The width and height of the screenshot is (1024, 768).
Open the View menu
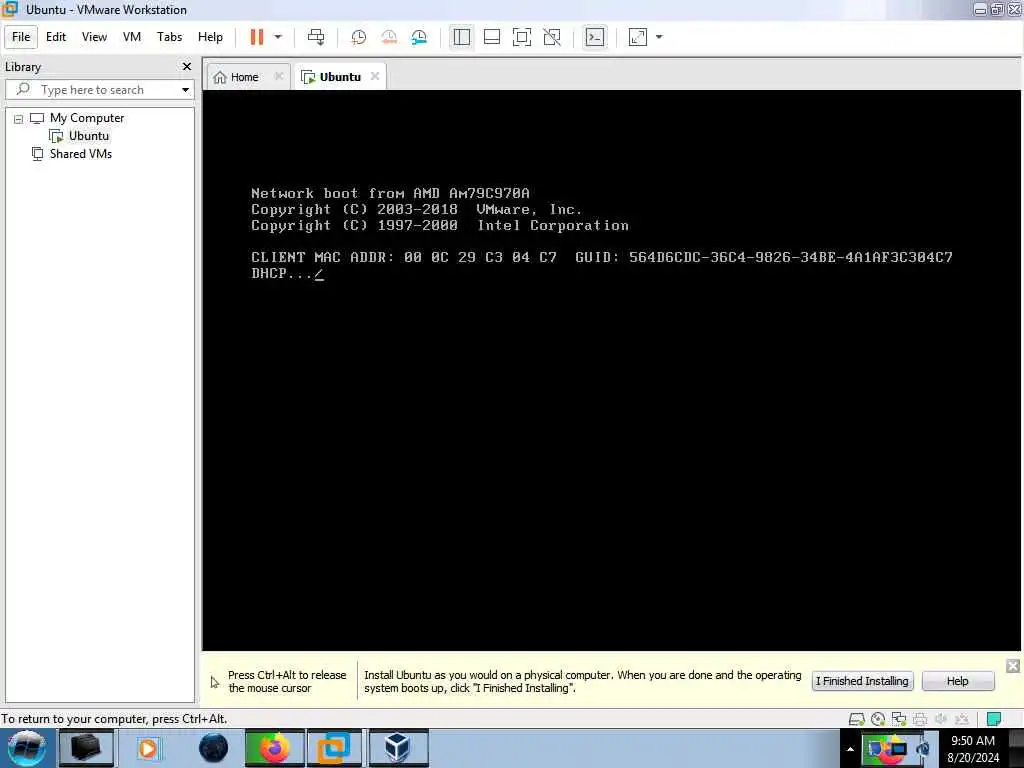click(x=94, y=37)
